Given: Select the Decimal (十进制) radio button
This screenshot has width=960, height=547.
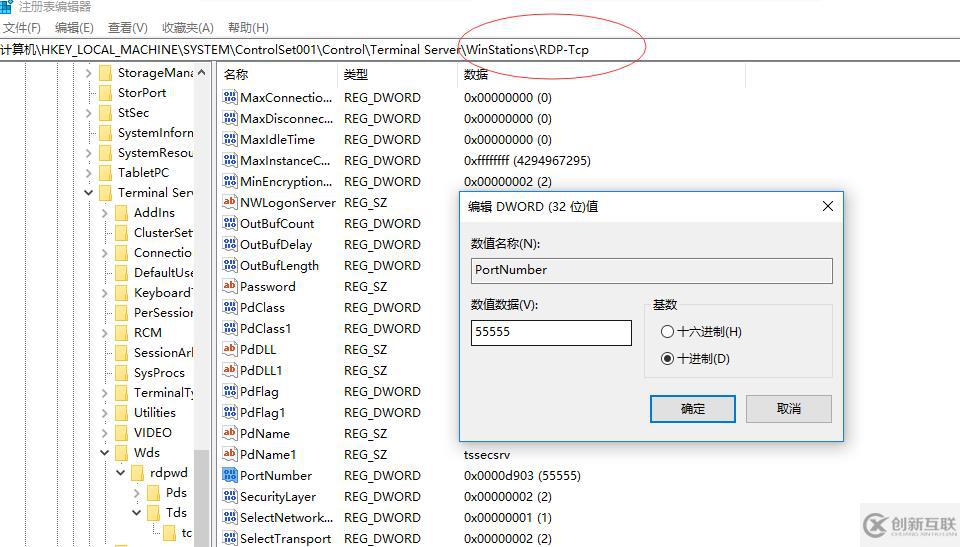Looking at the screenshot, I should pos(667,358).
